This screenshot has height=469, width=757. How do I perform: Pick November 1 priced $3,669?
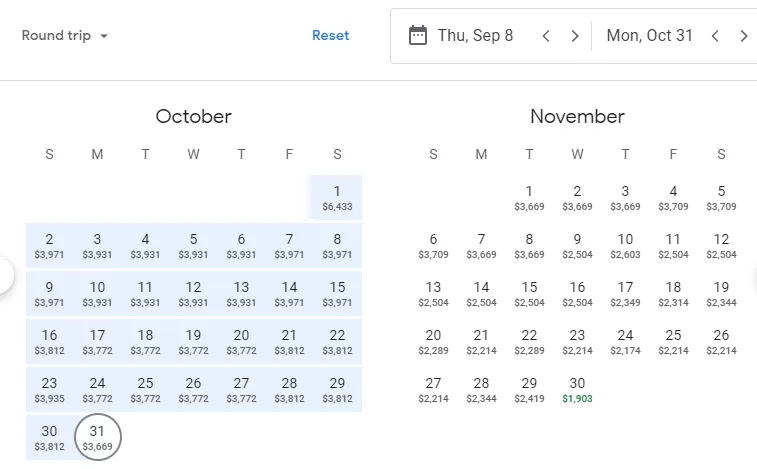(529, 198)
